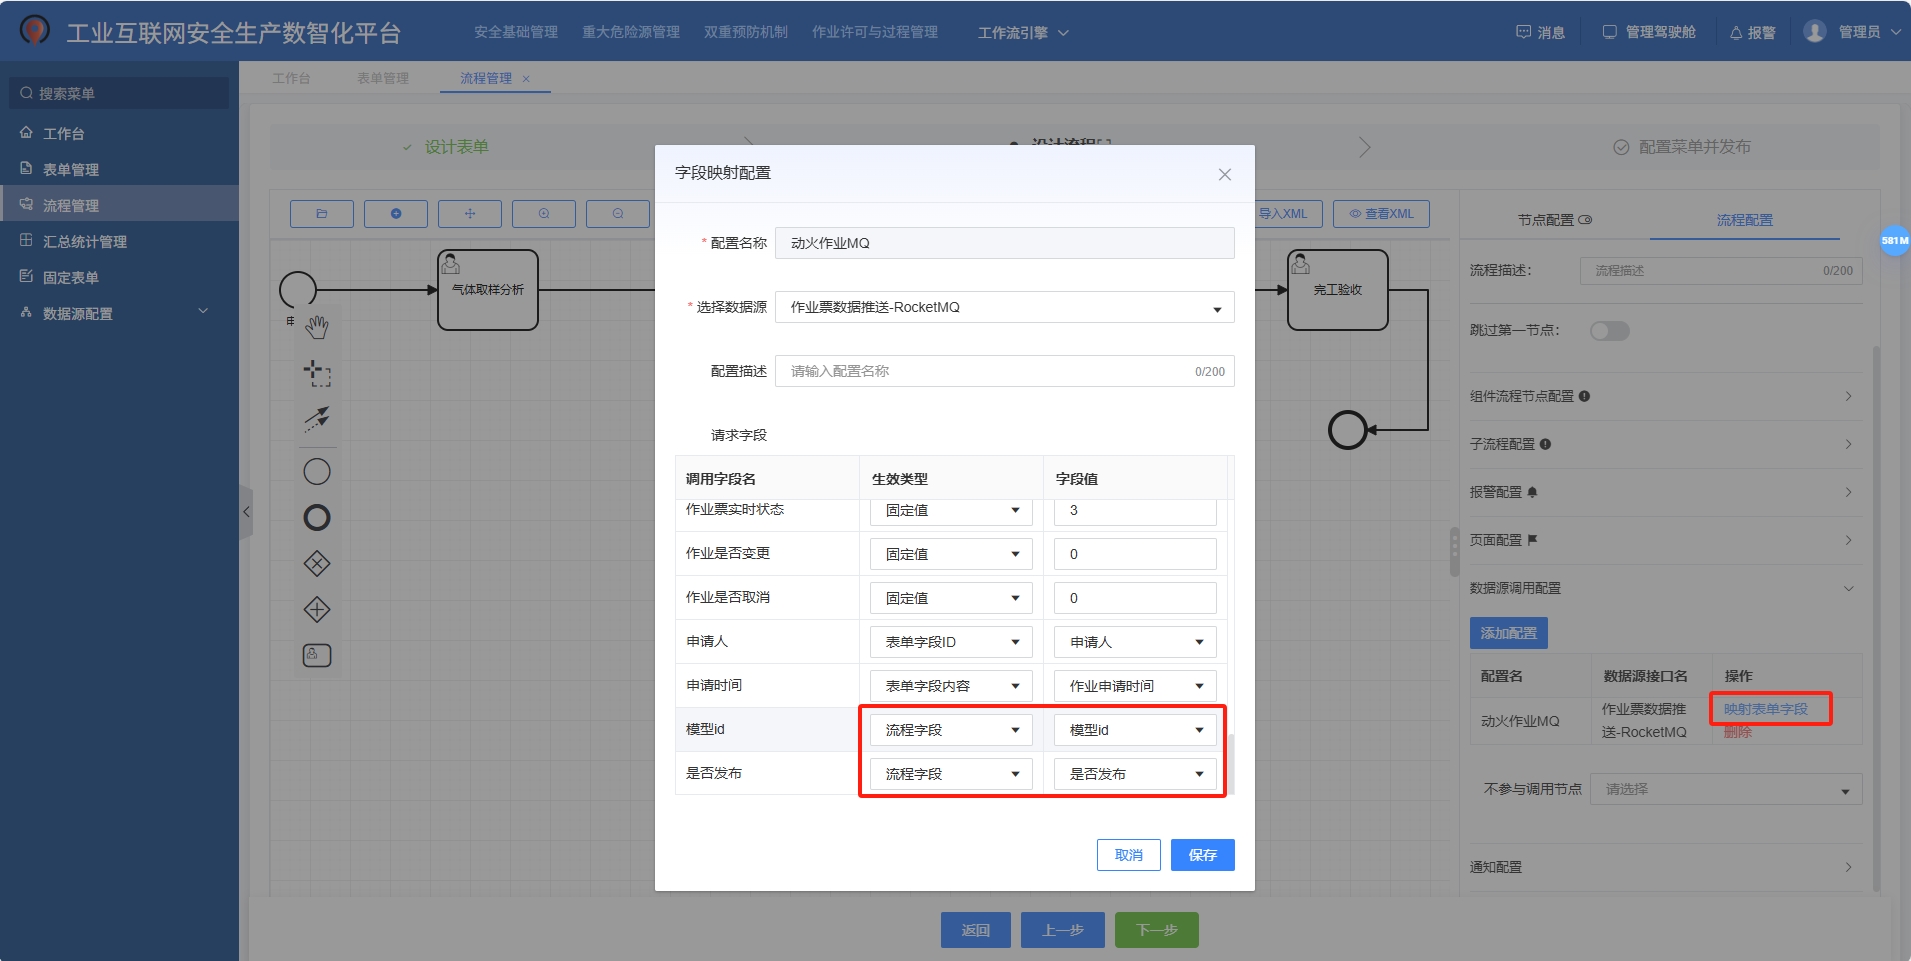Click 取消 in the mapping dialog
Viewport: 1911px width, 961px height.
(1129, 855)
